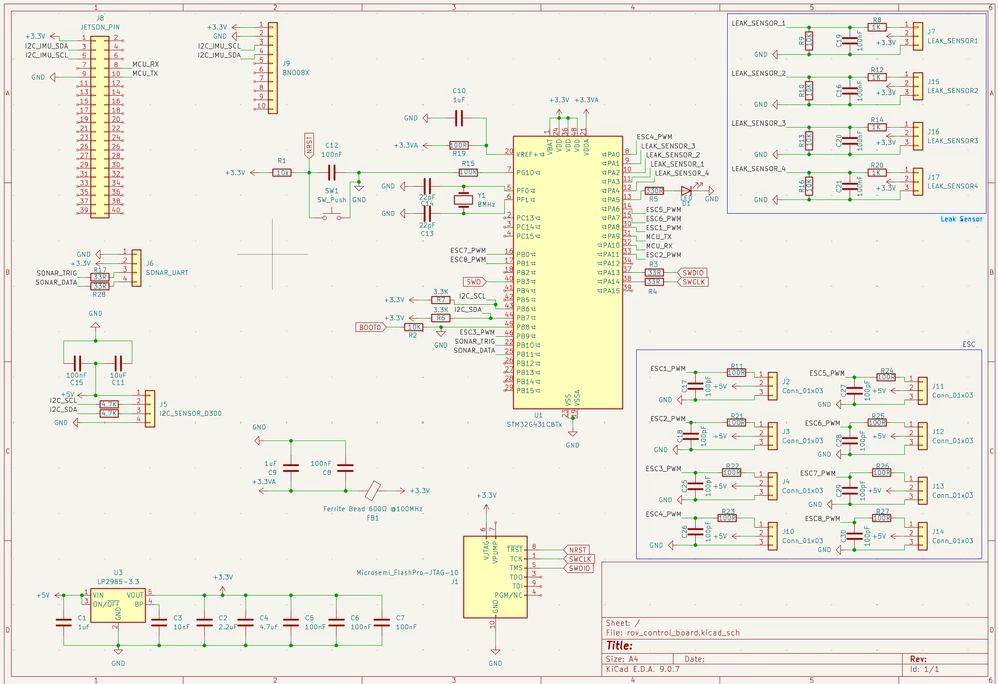Screen dimensions: 998x684
Task: Select the J17 LEAK_SENSOR4 connector
Action: pyautogui.click(x=918, y=181)
